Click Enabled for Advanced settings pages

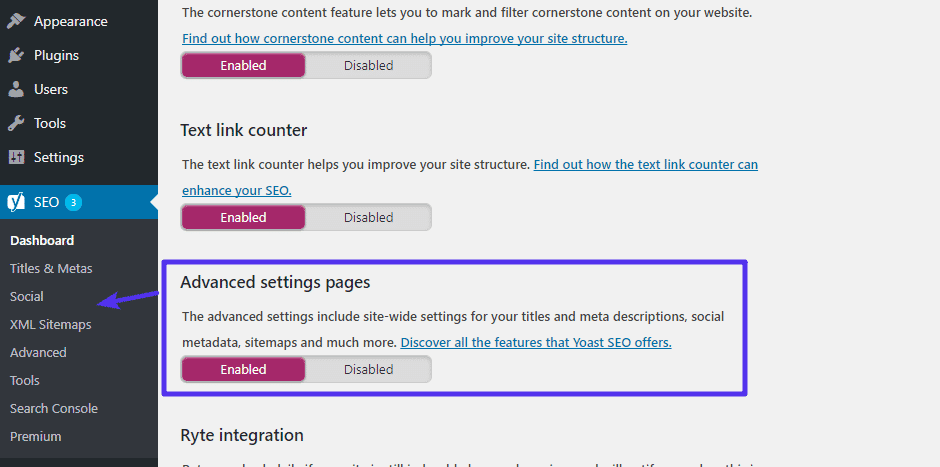[243, 370]
